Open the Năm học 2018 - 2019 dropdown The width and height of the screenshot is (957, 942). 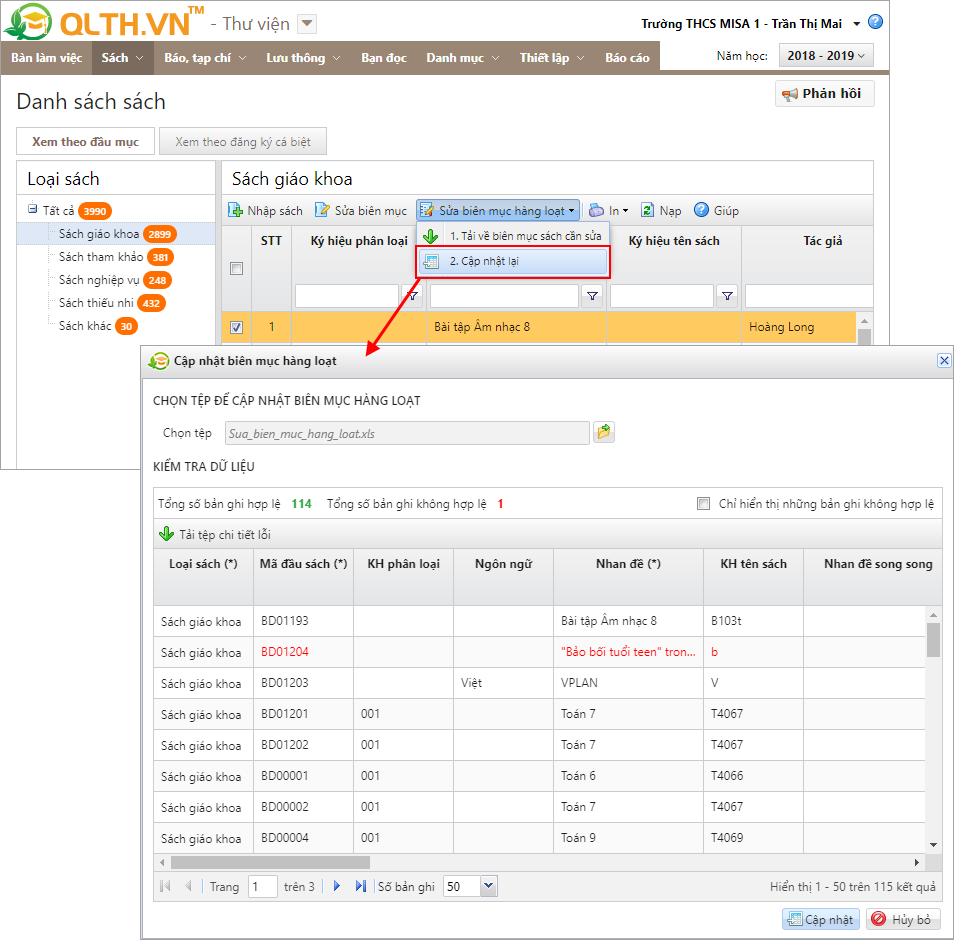826,56
